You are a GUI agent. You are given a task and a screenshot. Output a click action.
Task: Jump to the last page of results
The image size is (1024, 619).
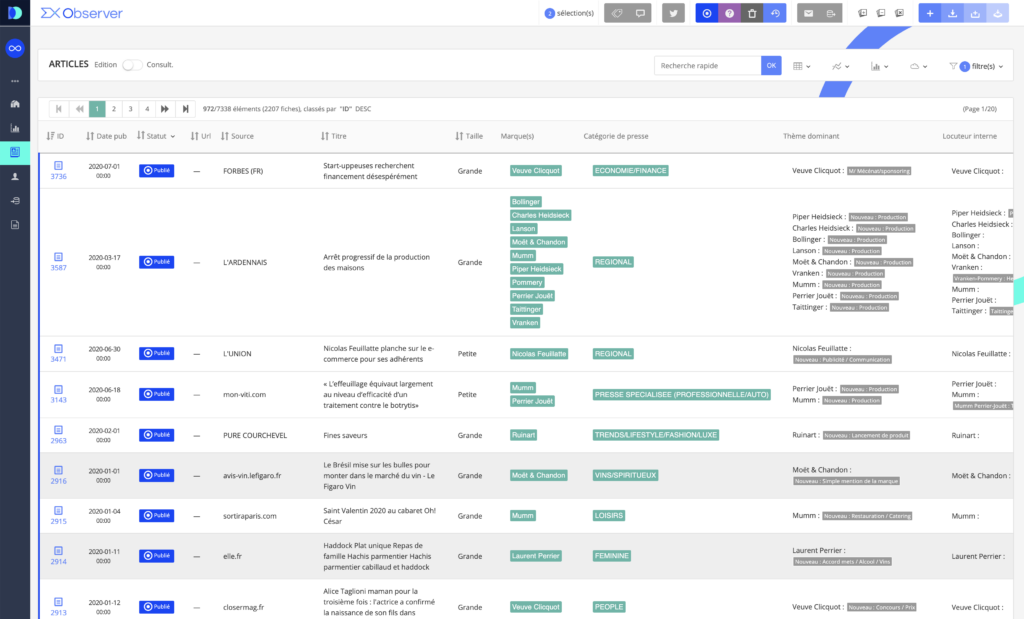184,109
